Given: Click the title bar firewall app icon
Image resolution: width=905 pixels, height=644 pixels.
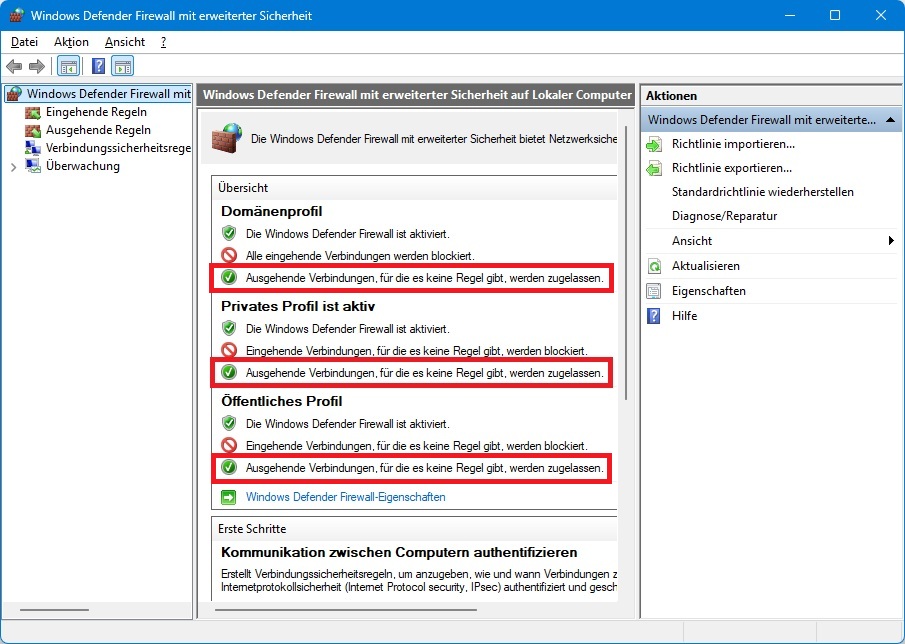Looking at the screenshot, I should [x=17, y=16].
